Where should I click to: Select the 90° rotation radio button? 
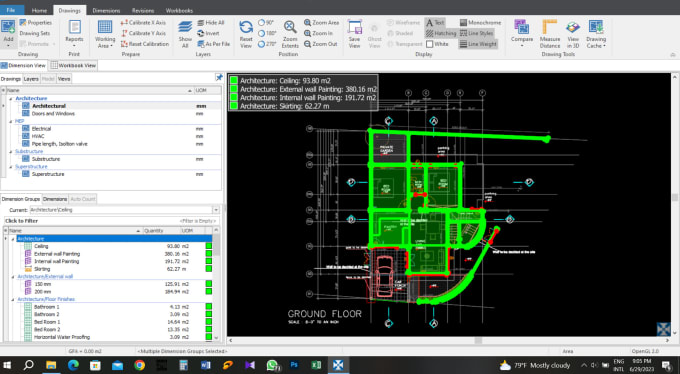[262, 23]
